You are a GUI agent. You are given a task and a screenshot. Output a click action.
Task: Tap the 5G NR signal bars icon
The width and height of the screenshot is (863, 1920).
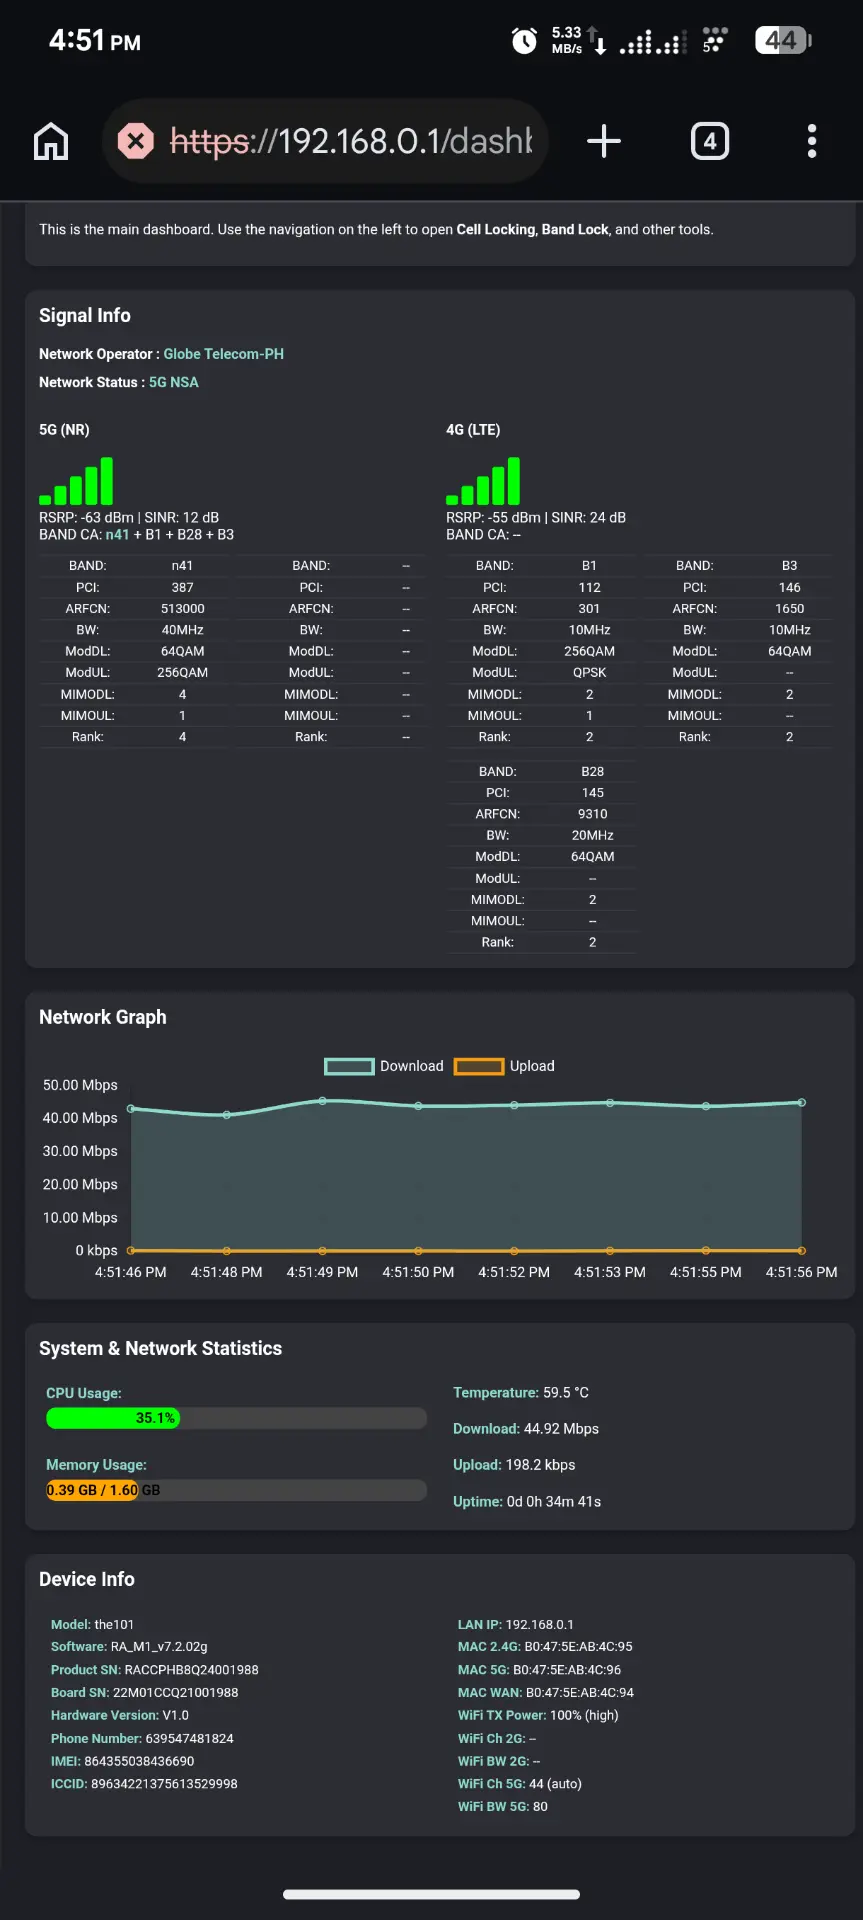pyautogui.click(x=76, y=481)
